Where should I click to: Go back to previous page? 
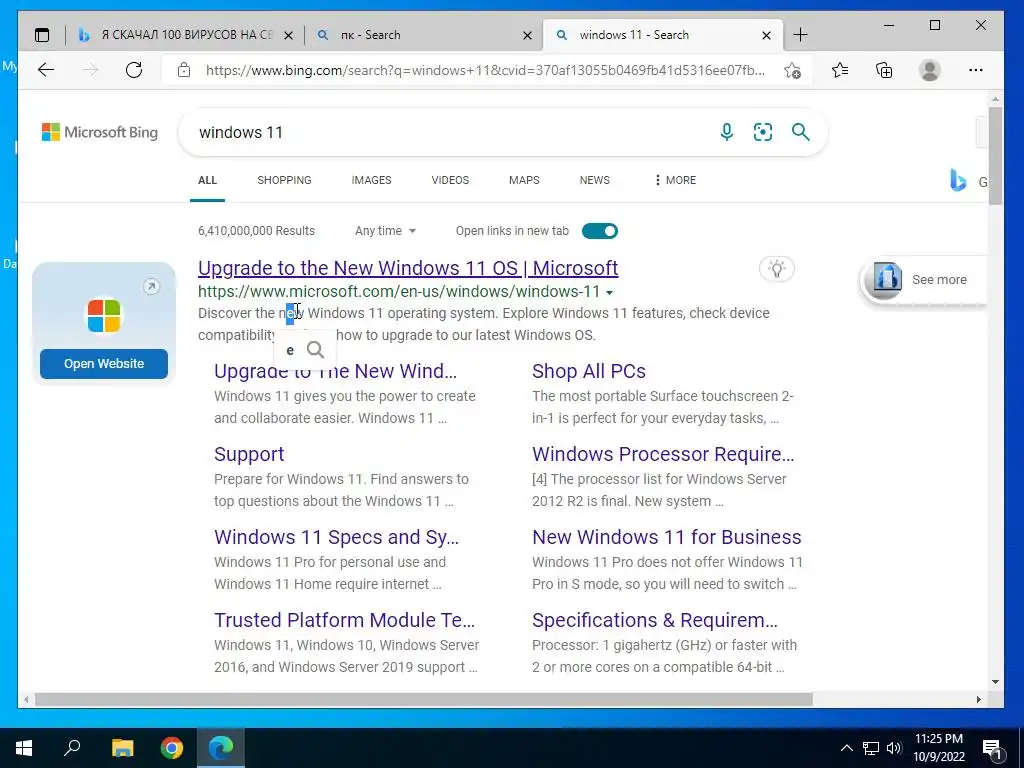click(x=46, y=70)
